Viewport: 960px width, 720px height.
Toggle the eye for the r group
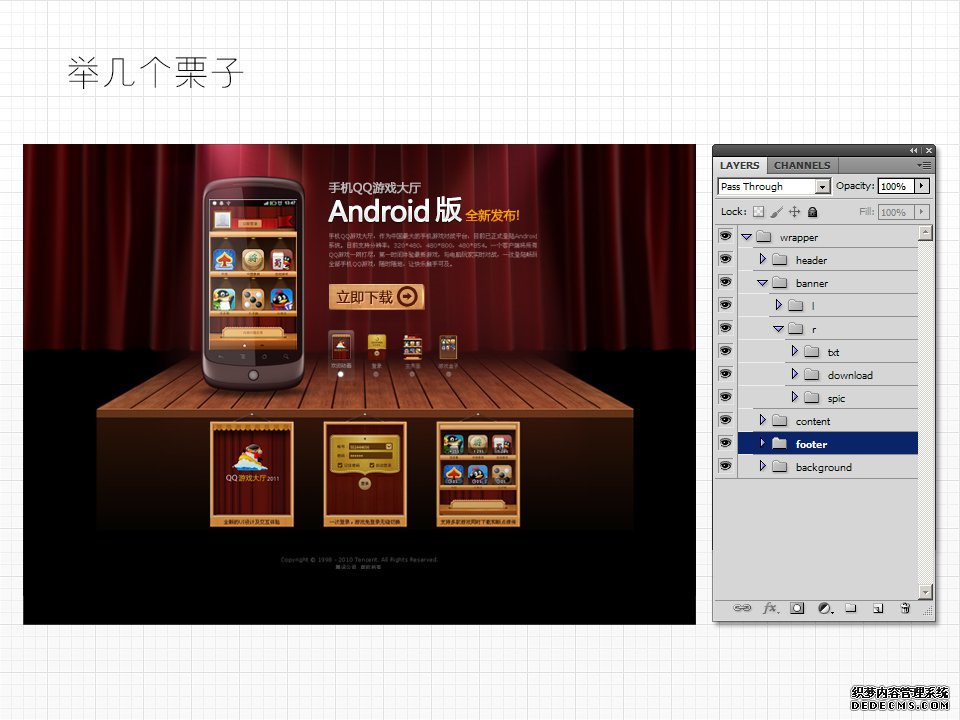[726, 328]
